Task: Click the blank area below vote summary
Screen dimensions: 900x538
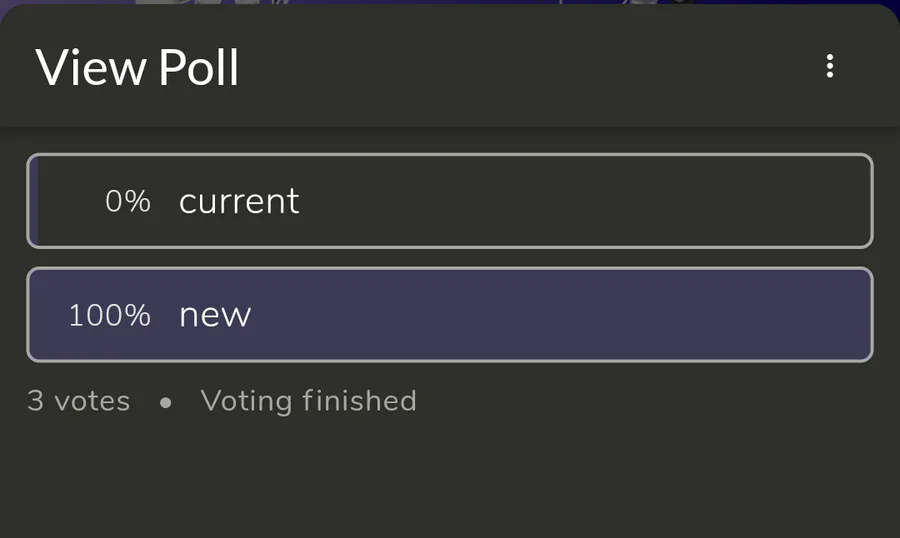Action: tap(450, 479)
